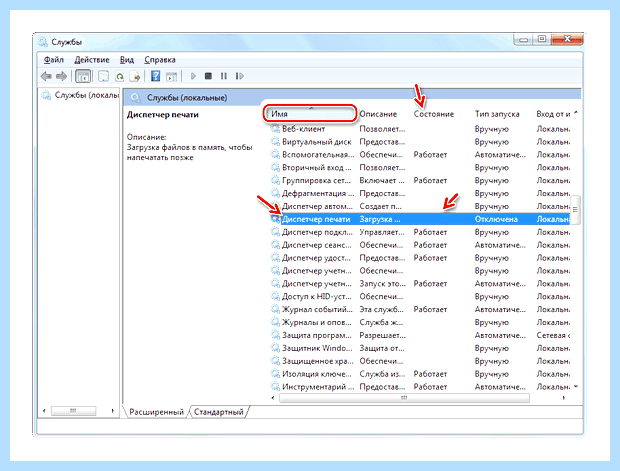620x471 pixels.
Task: Sort by the Вход от имени column header
Action: pyautogui.click(x=553, y=114)
